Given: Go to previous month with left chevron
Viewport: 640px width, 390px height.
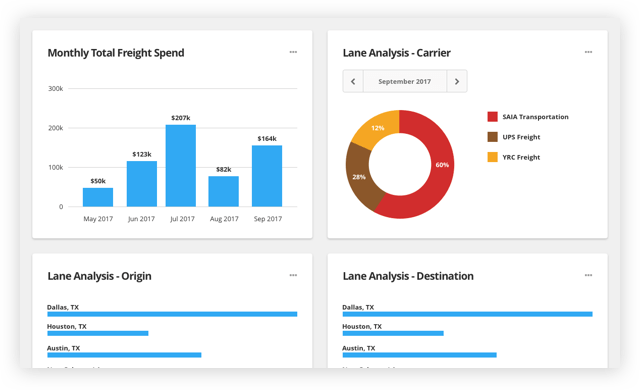Looking at the screenshot, I should (353, 81).
